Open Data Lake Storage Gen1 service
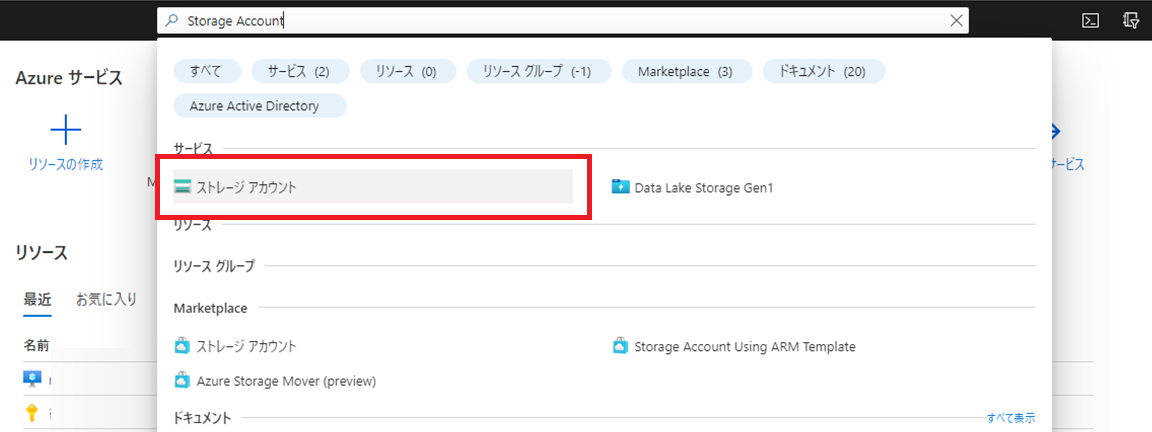 tap(693, 187)
